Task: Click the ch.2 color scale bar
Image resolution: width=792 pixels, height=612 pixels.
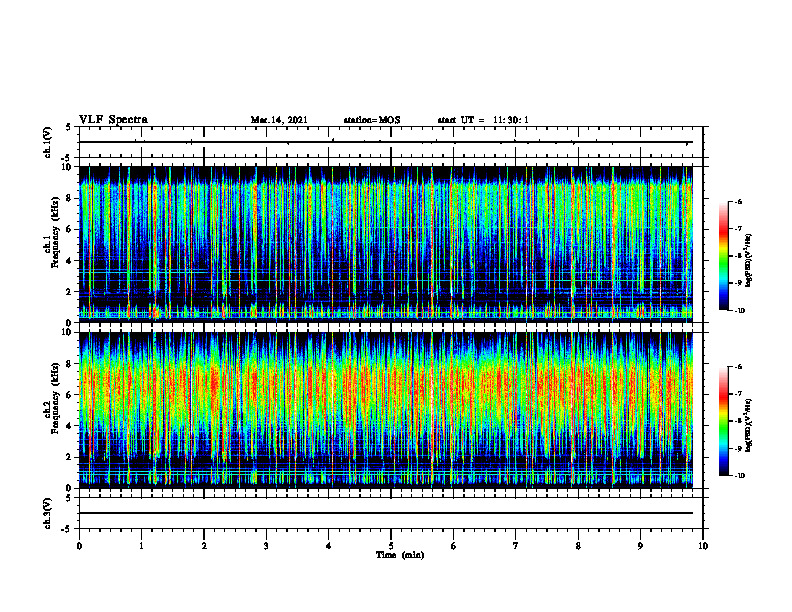Action: coord(724,421)
